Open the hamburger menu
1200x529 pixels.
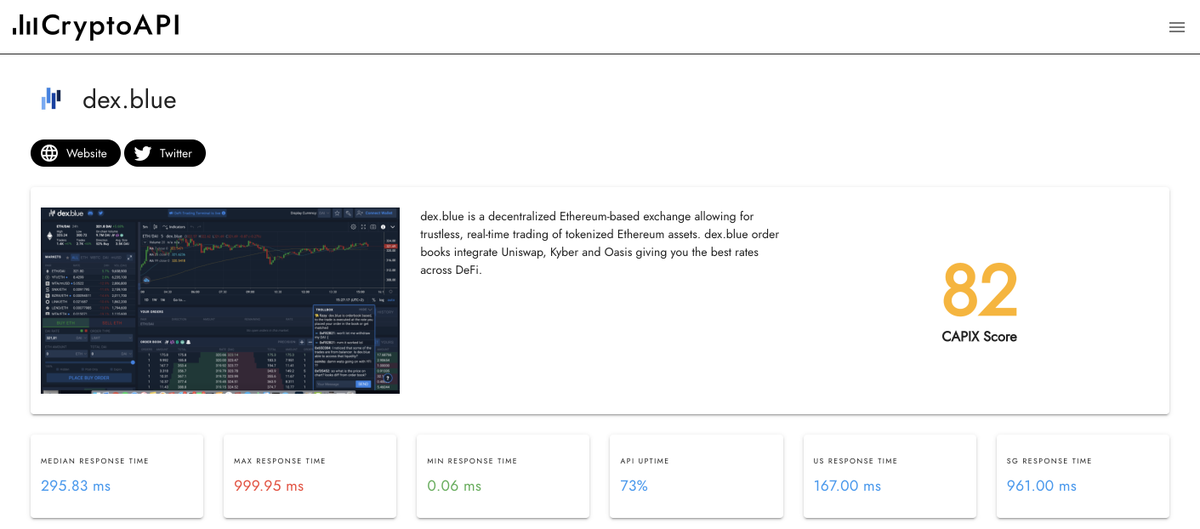(1177, 27)
